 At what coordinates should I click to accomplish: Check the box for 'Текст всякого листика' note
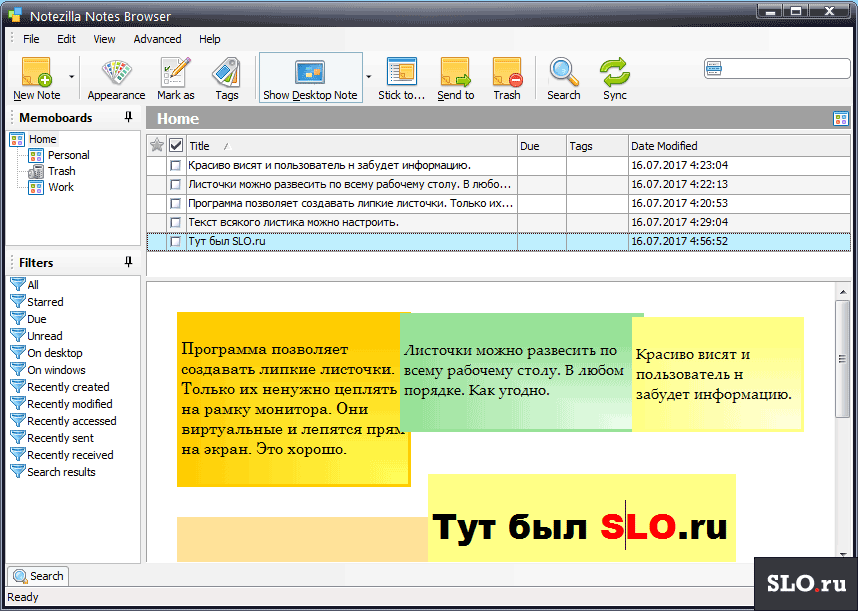(176, 223)
